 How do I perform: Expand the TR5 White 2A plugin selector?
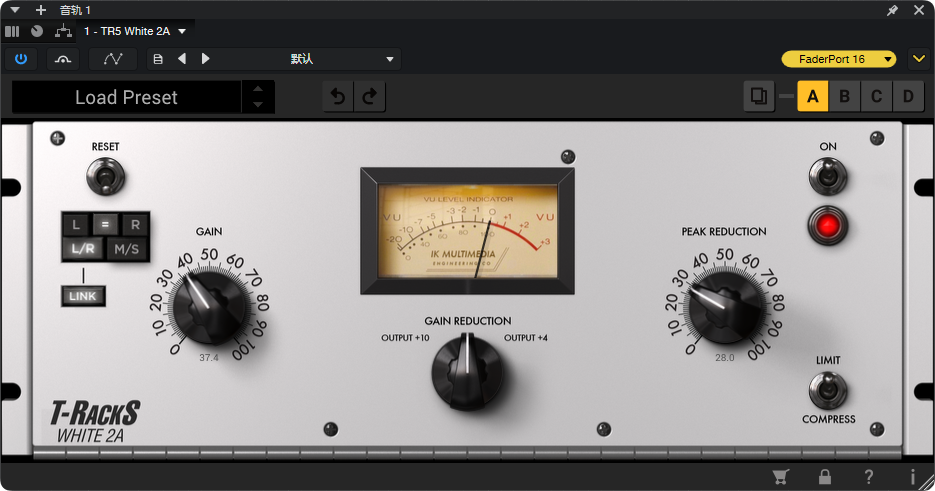tap(135, 31)
